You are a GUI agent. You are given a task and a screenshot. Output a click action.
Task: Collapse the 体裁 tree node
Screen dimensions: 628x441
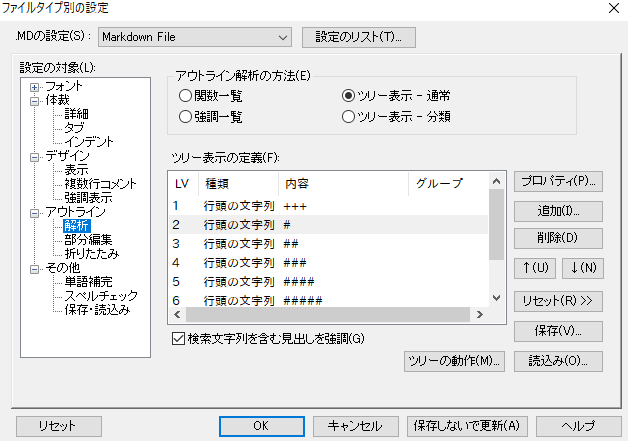click(x=34, y=101)
